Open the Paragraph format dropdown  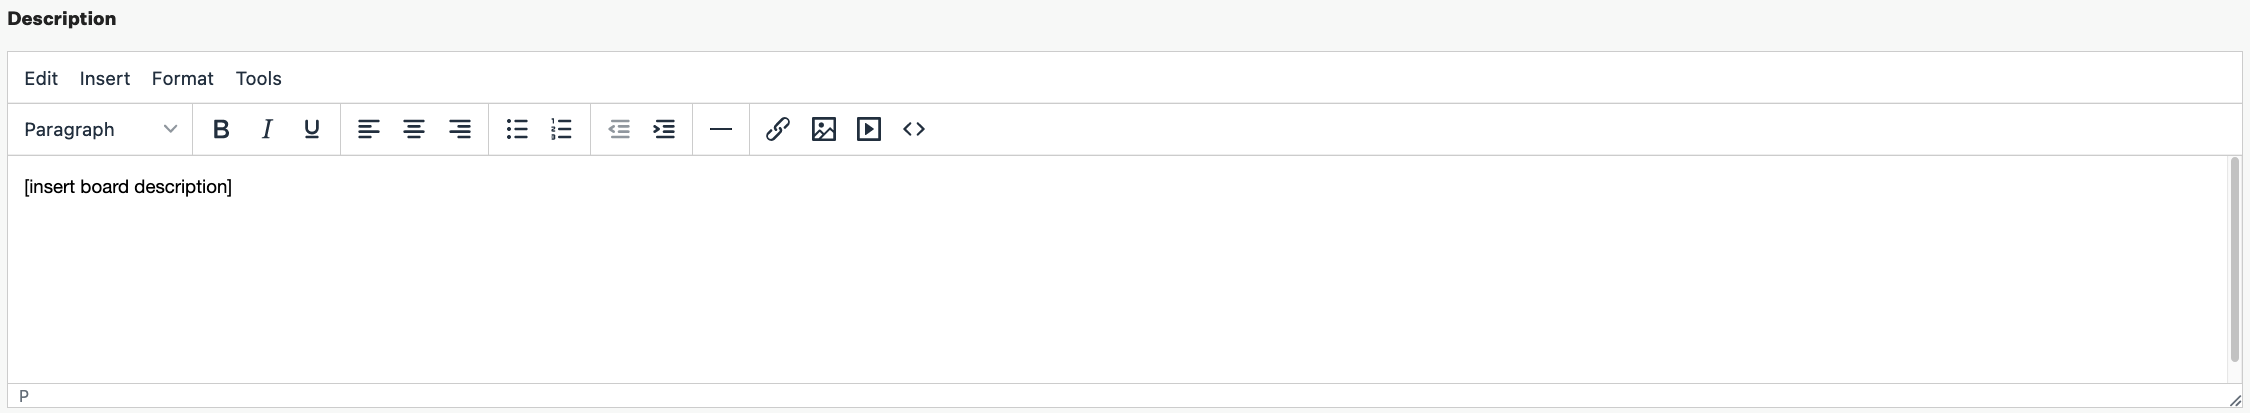[x=100, y=129]
